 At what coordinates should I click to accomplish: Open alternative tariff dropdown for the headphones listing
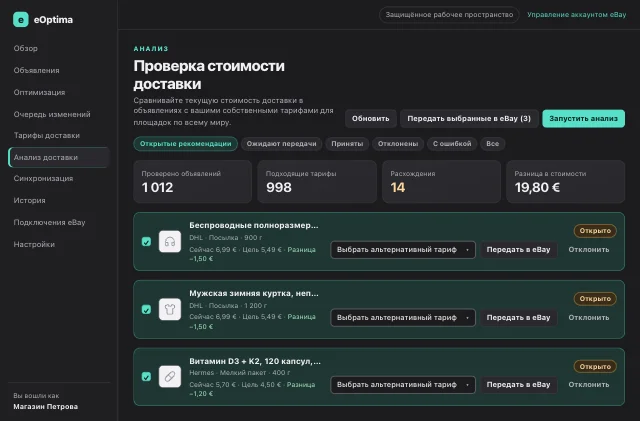coord(403,249)
